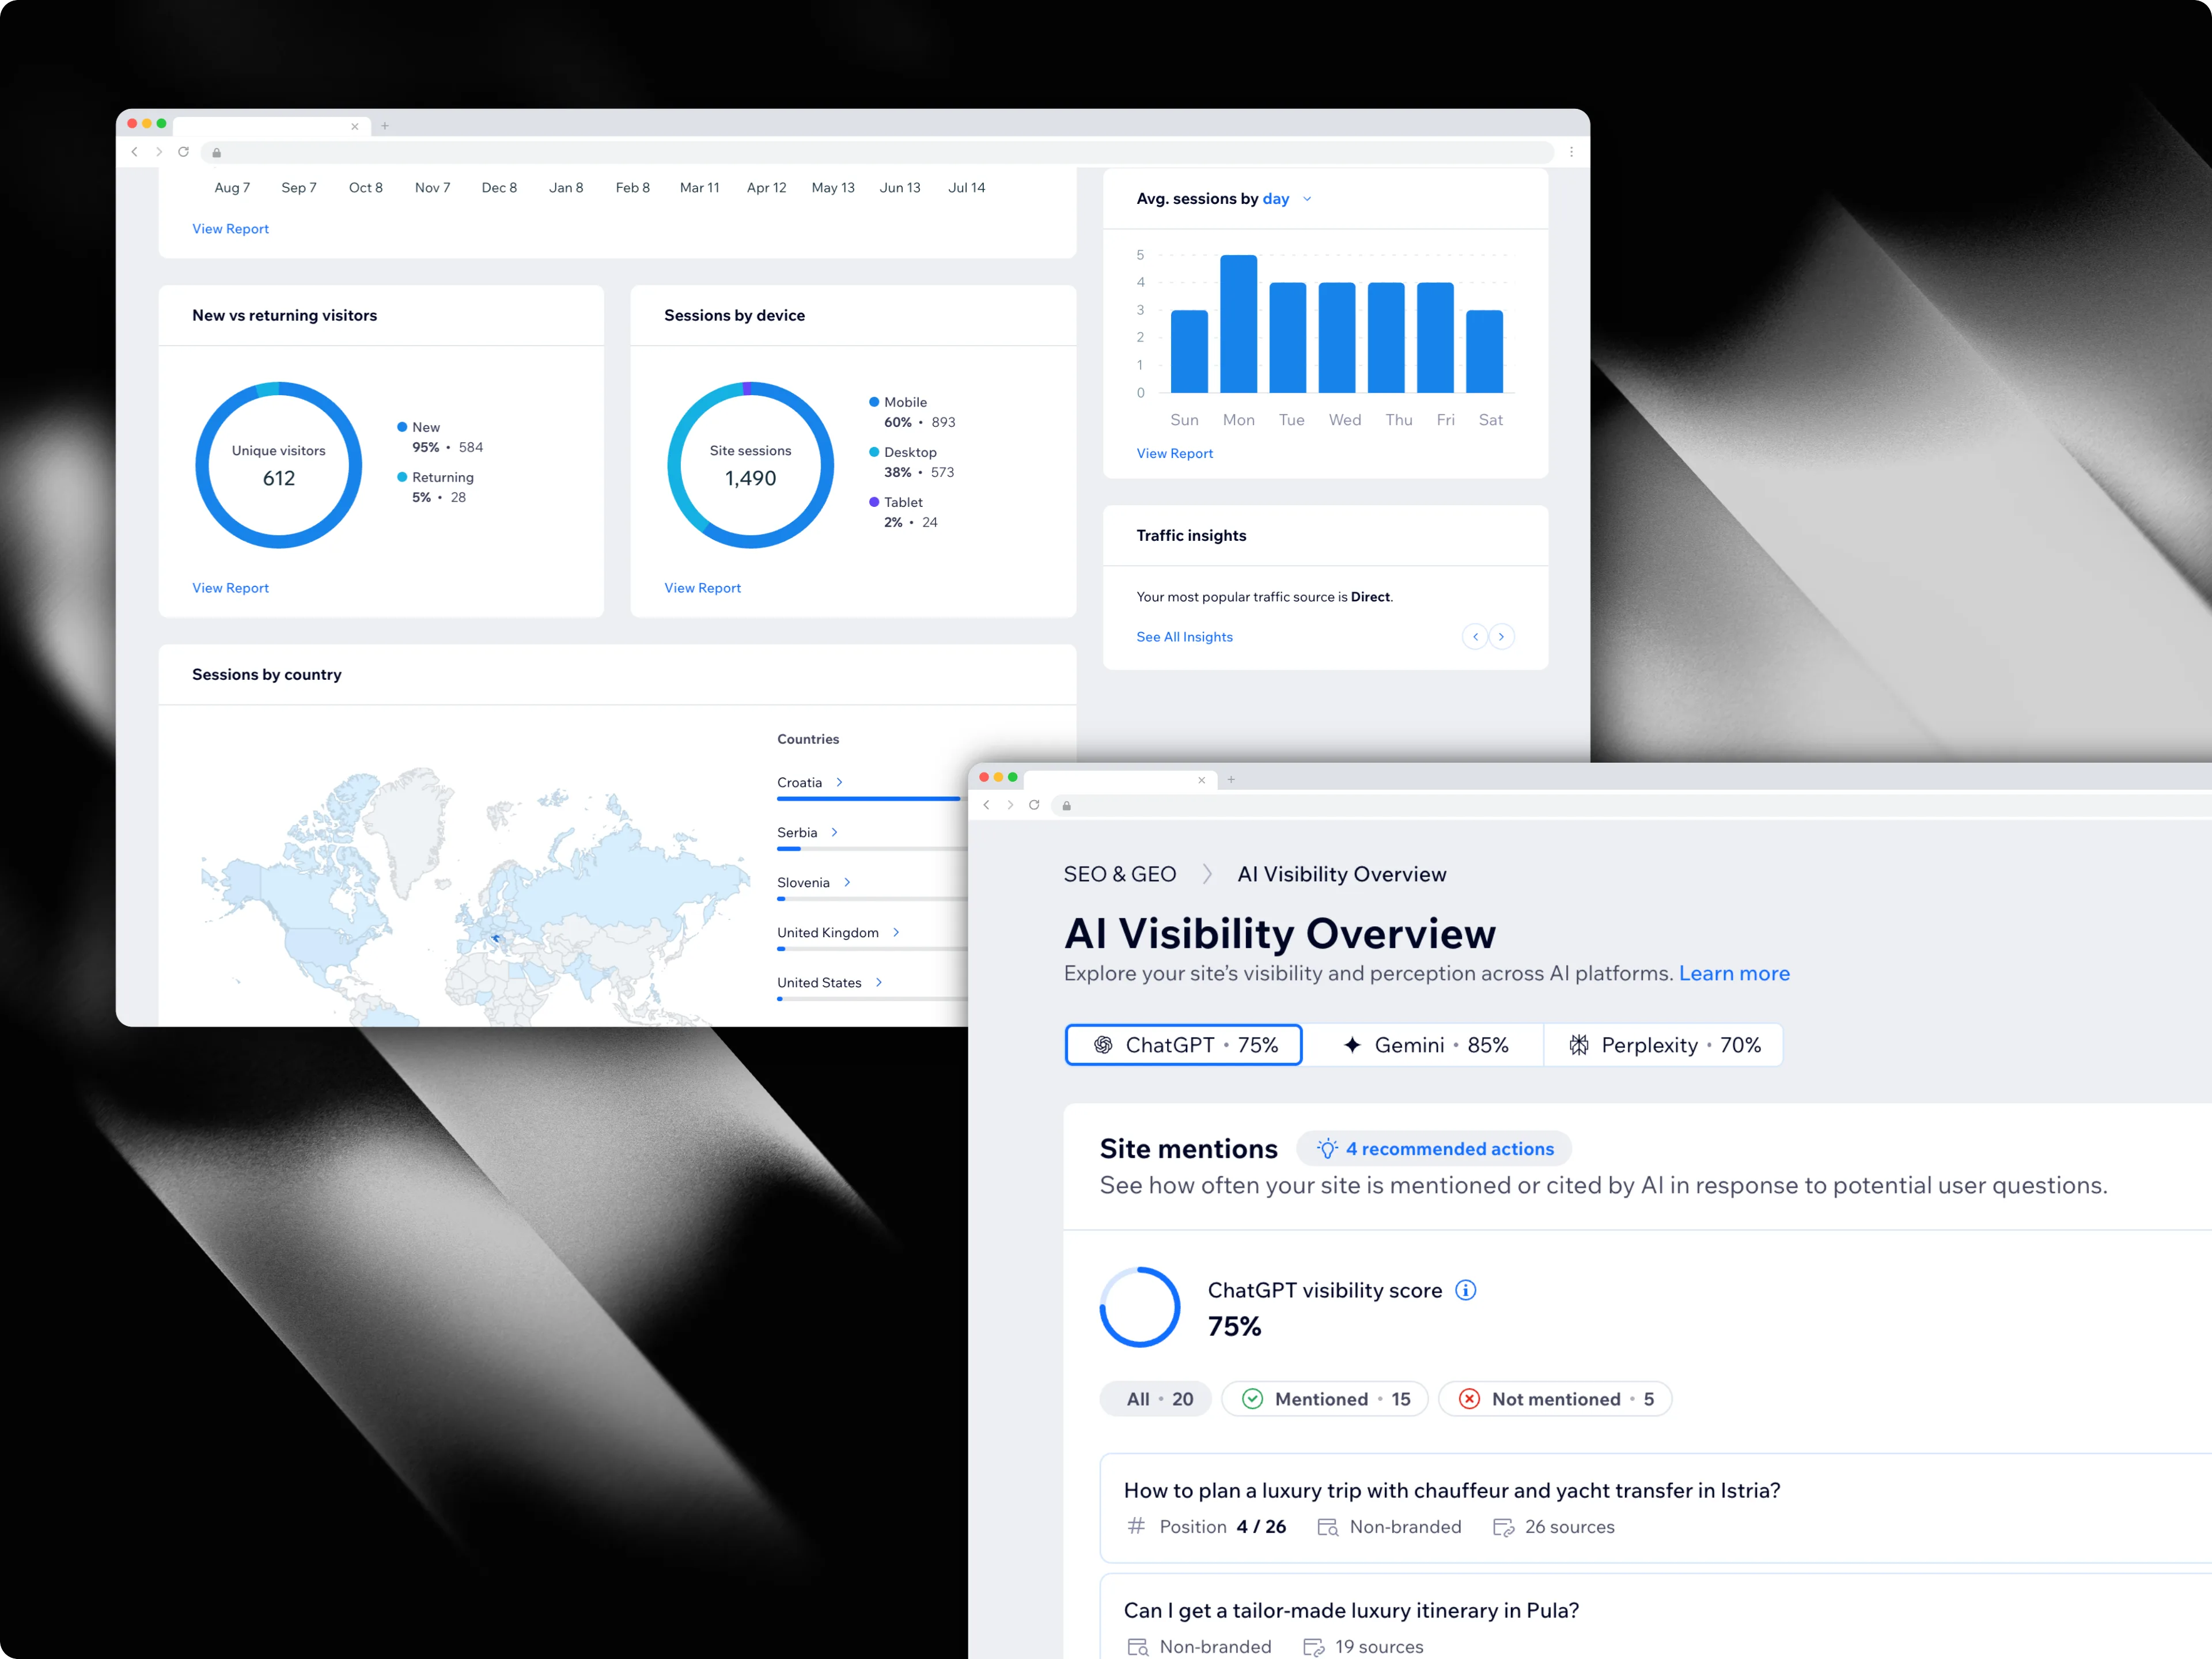
Task: Expand United Kingdom in Countries list
Action: tap(897, 933)
